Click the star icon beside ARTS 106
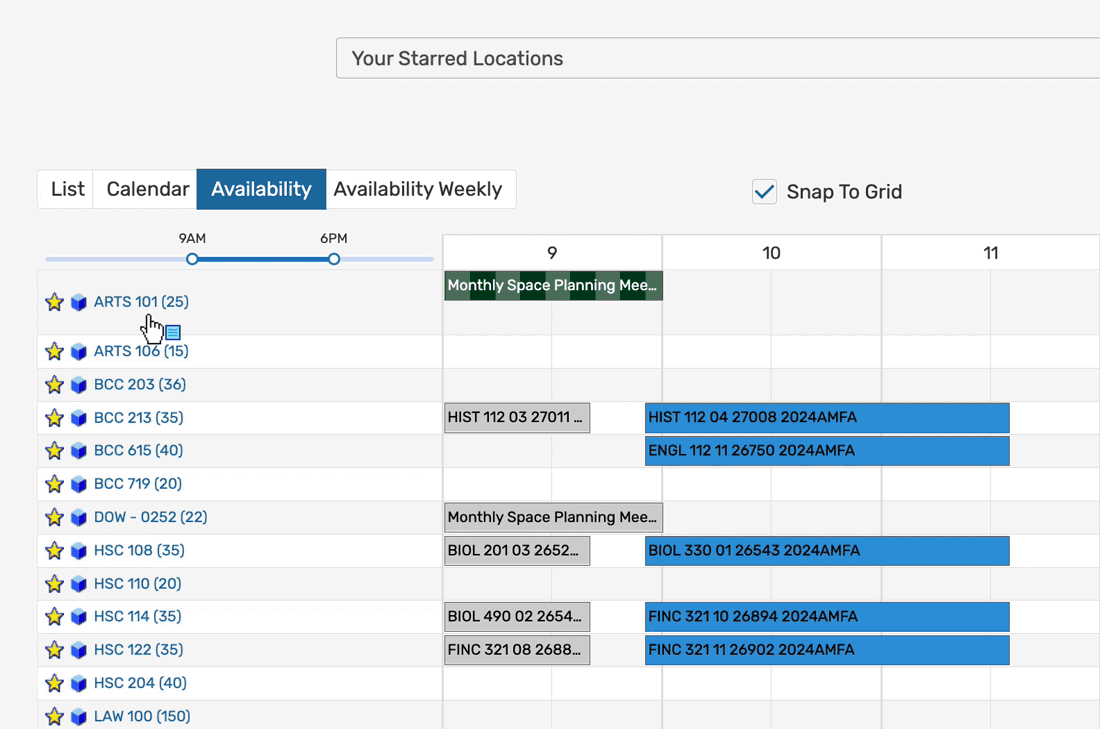This screenshot has height=729, width=1100. coord(54,352)
